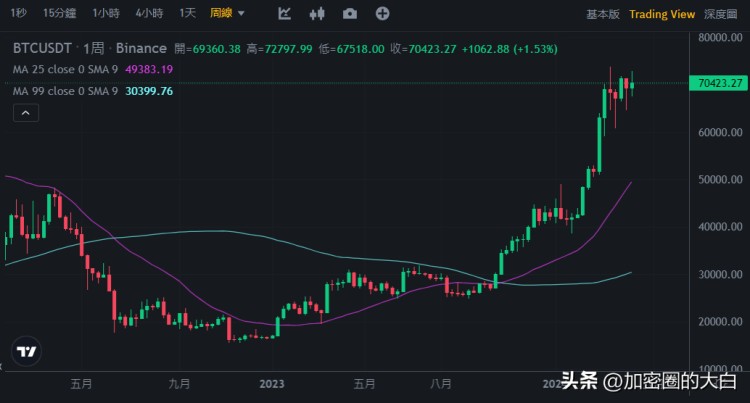Image resolution: width=750 pixels, height=403 pixels.
Task: Click the 40000.00 price axis label
Action: click(x=720, y=227)
